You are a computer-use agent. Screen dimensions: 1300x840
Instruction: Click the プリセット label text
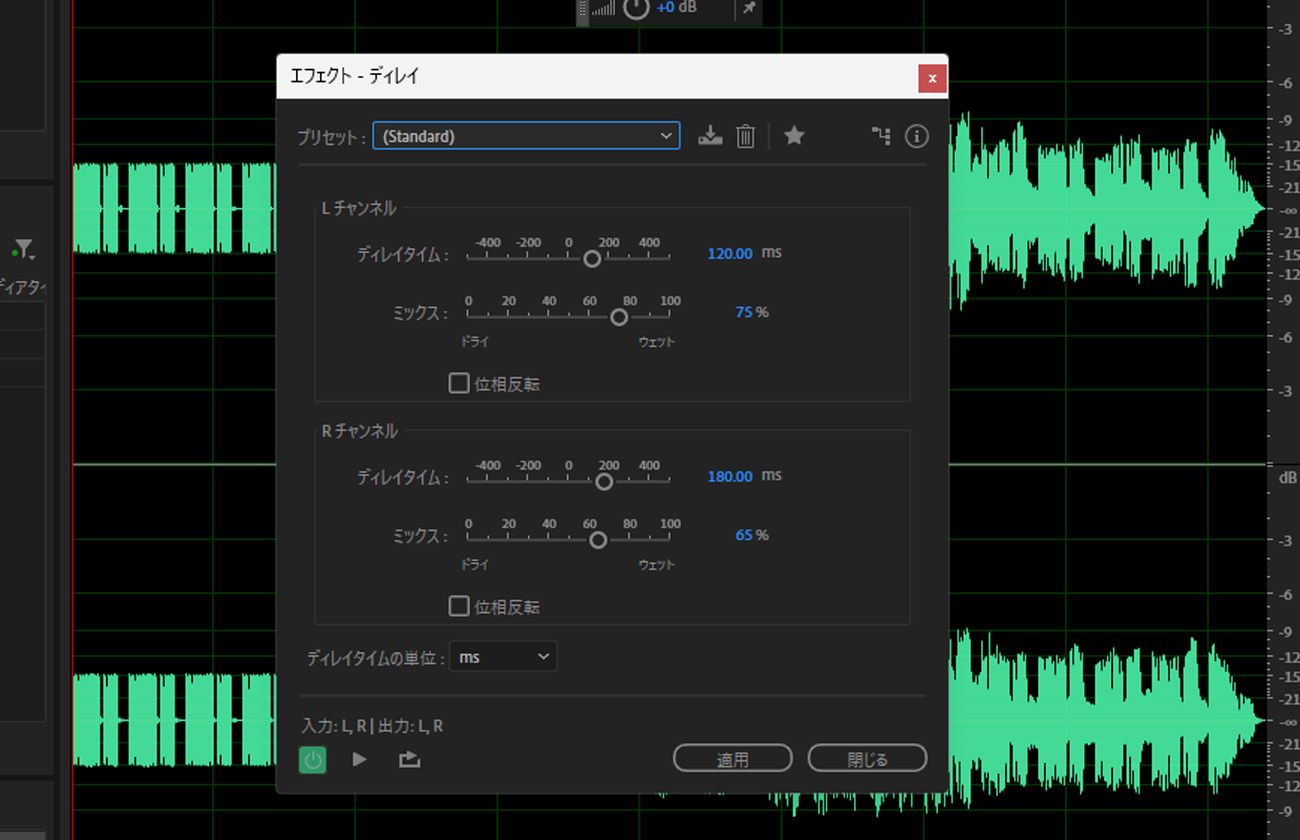tap(331, 137)
